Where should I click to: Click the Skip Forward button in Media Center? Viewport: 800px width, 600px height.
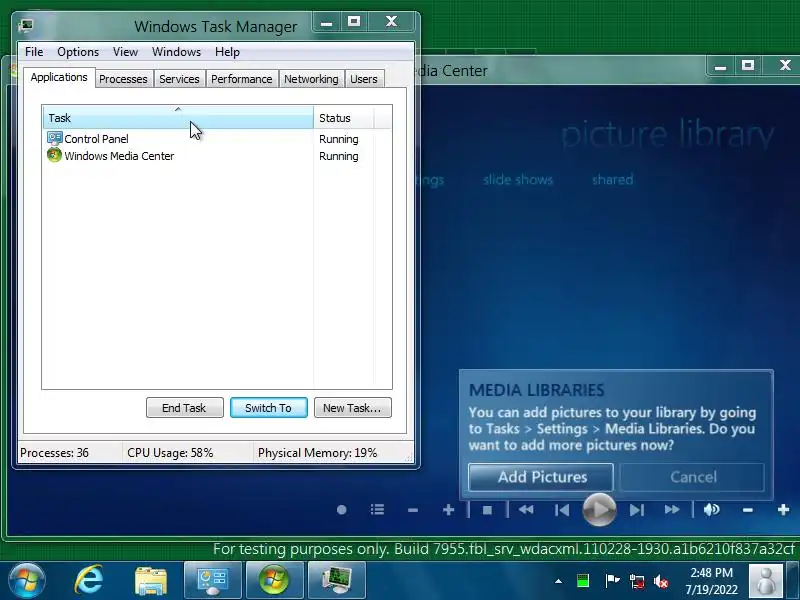pos(637,510)
